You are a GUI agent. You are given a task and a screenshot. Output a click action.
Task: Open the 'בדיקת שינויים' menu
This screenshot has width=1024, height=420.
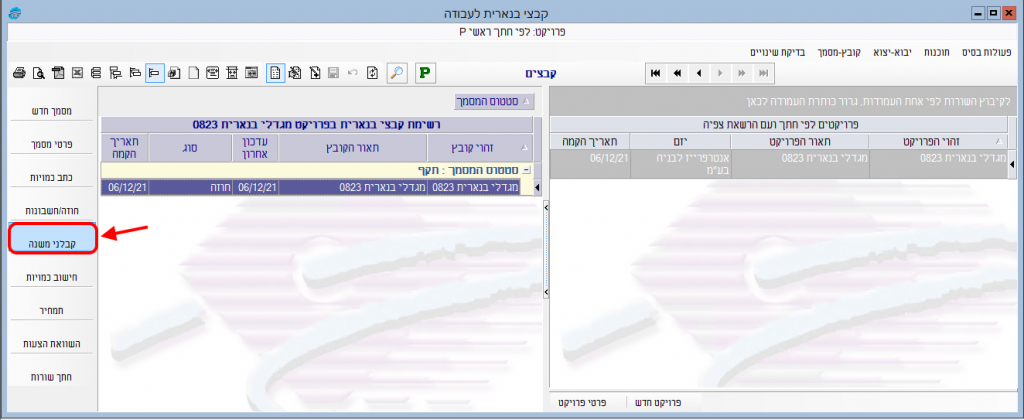coord(778,51)
